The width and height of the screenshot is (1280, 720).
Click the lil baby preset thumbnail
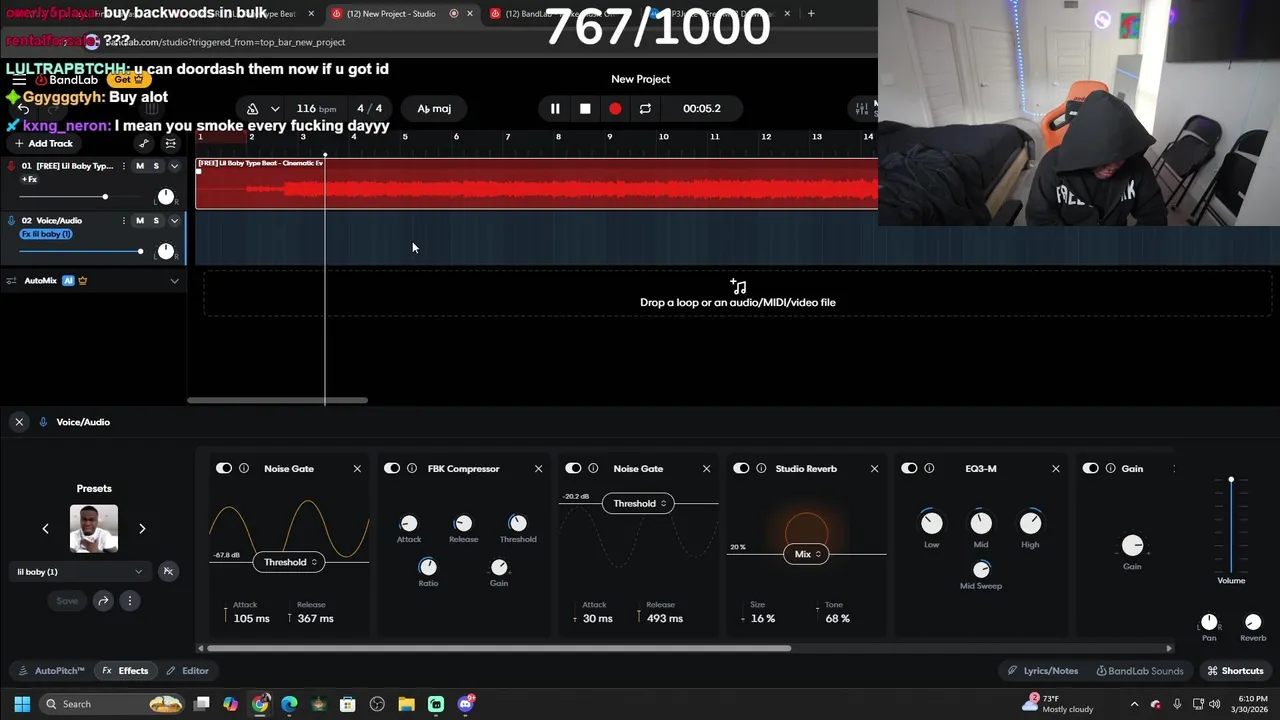(x=94, y=528)
